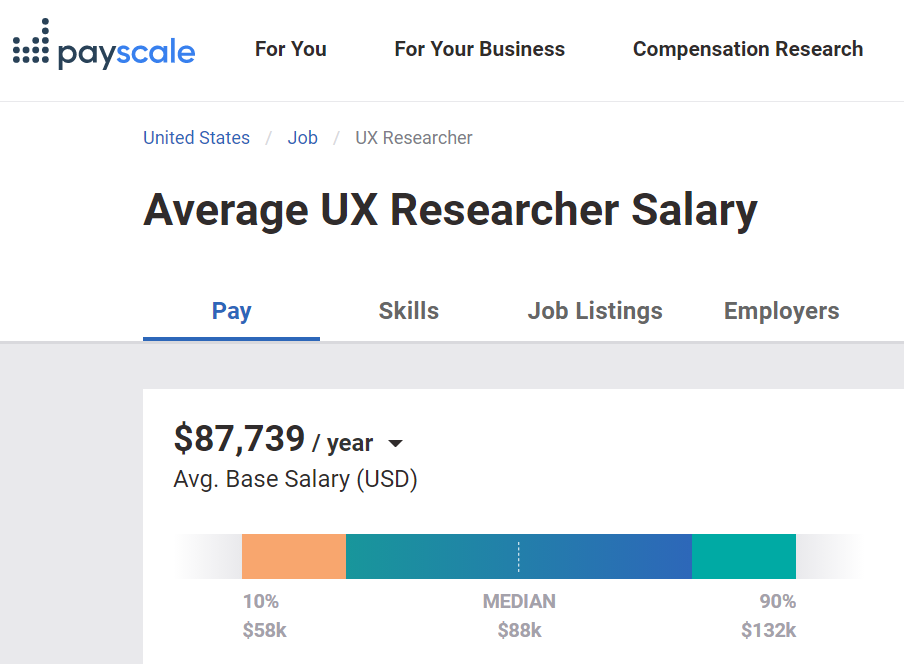Viewport: 904px width, 664px height.
Task: Click the dashed median marker on bar
Action: point(518,556)
